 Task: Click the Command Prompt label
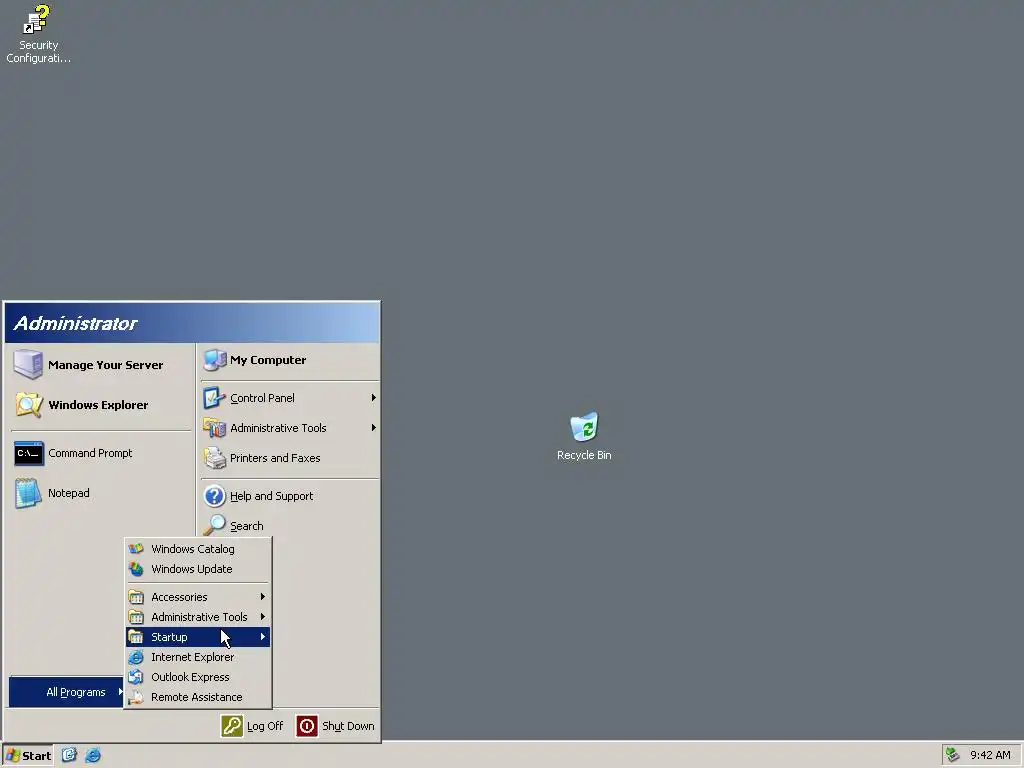90,453
